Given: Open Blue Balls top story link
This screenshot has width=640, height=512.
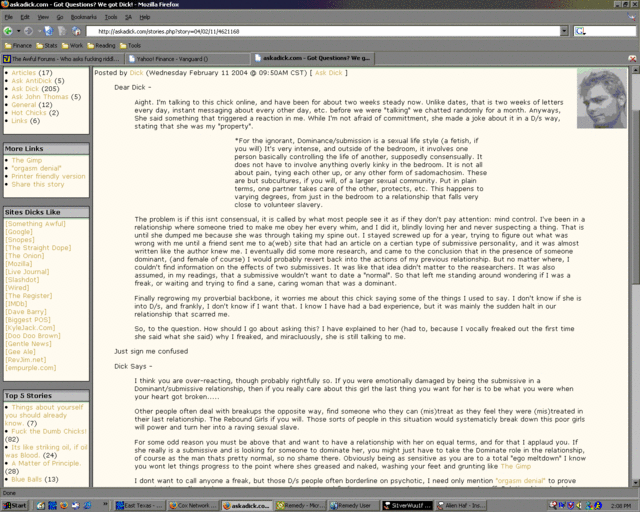Looking at the screenshot, I should tap(26, 479).
